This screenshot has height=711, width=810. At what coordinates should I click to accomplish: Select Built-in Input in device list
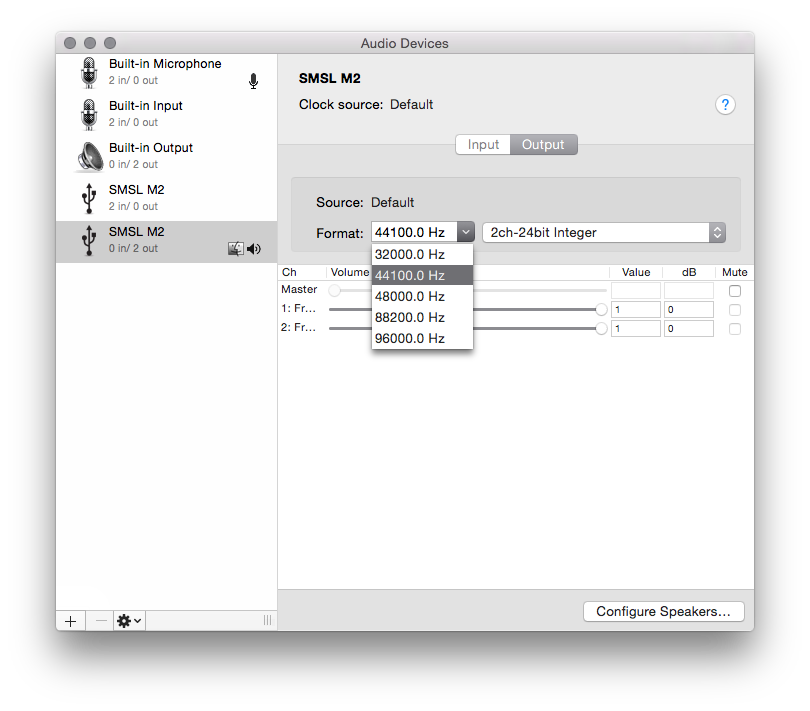click(166, 114)
